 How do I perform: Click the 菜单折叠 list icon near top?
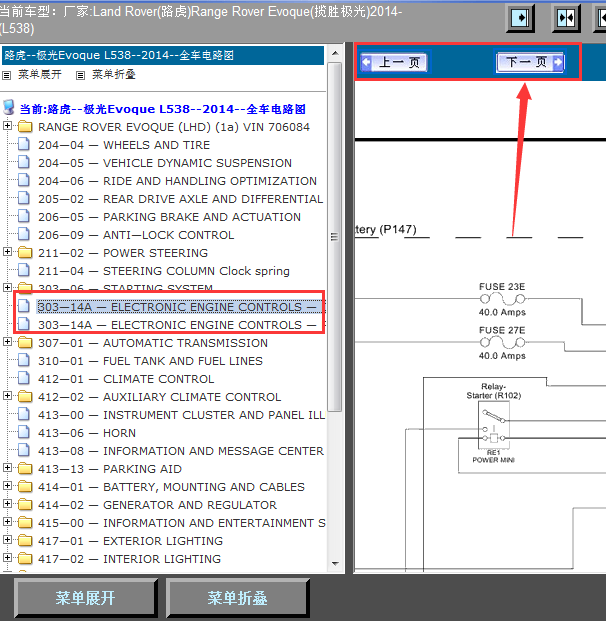(80, 75)
